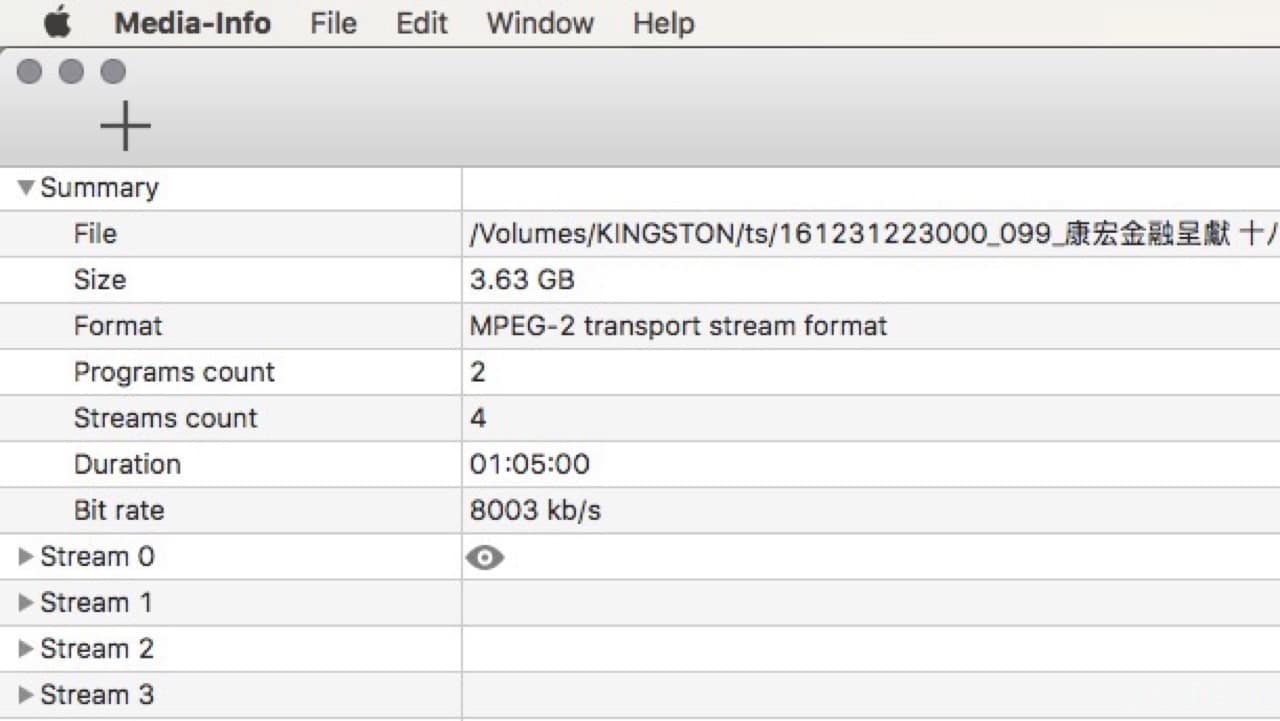Expand Stream 3 disclosure triangle
Image resolution: width=1280 pixels, height=721 pixels.
[x=26, y=695]
